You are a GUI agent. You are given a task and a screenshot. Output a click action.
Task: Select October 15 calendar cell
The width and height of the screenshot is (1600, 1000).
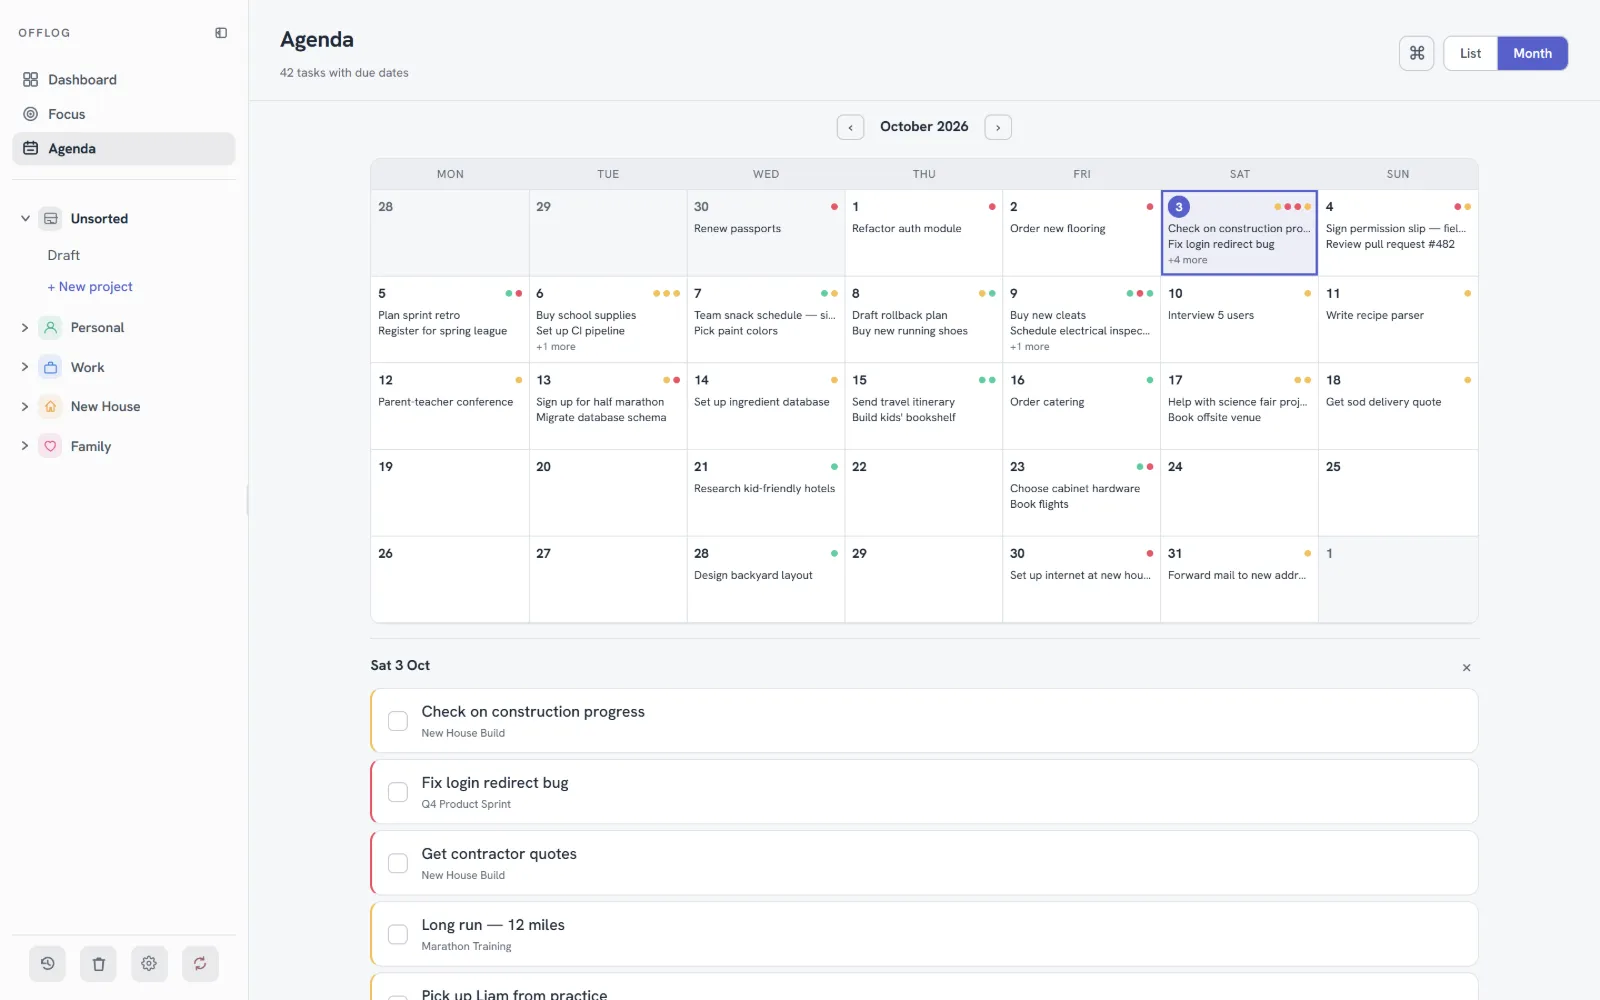(923, 406)
